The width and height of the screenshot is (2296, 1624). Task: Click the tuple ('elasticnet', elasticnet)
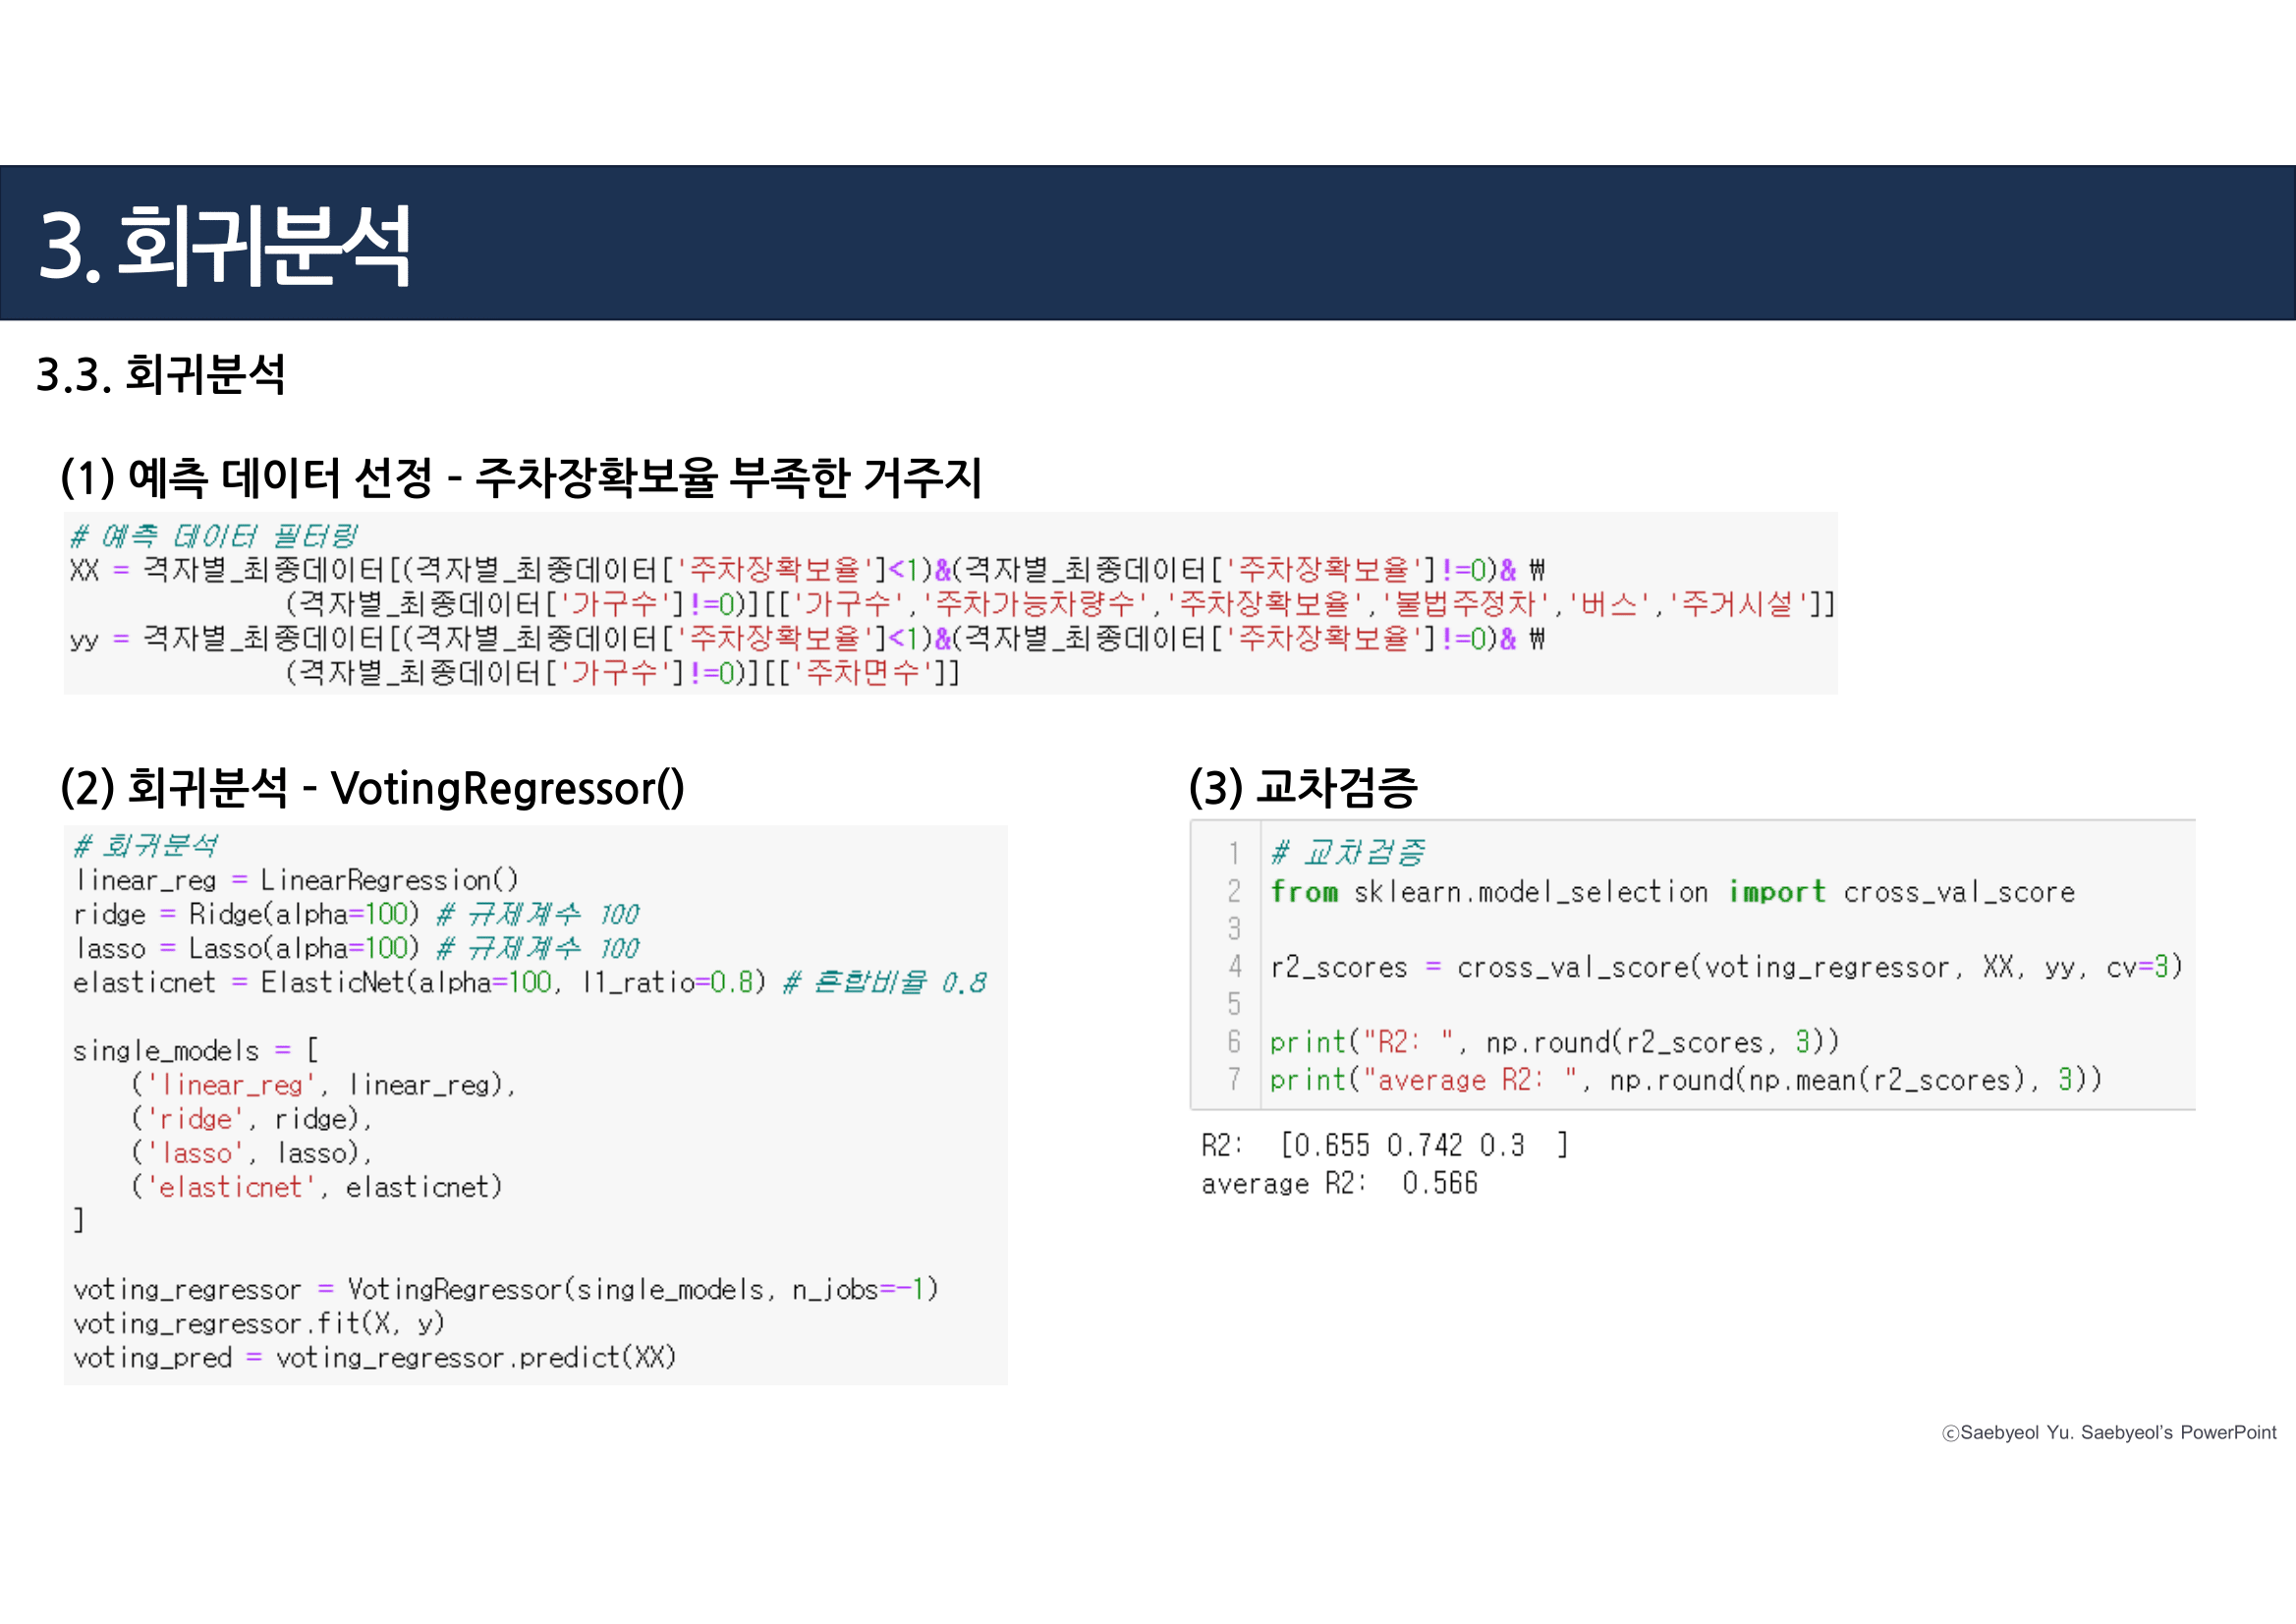[x=317, y=1187]
